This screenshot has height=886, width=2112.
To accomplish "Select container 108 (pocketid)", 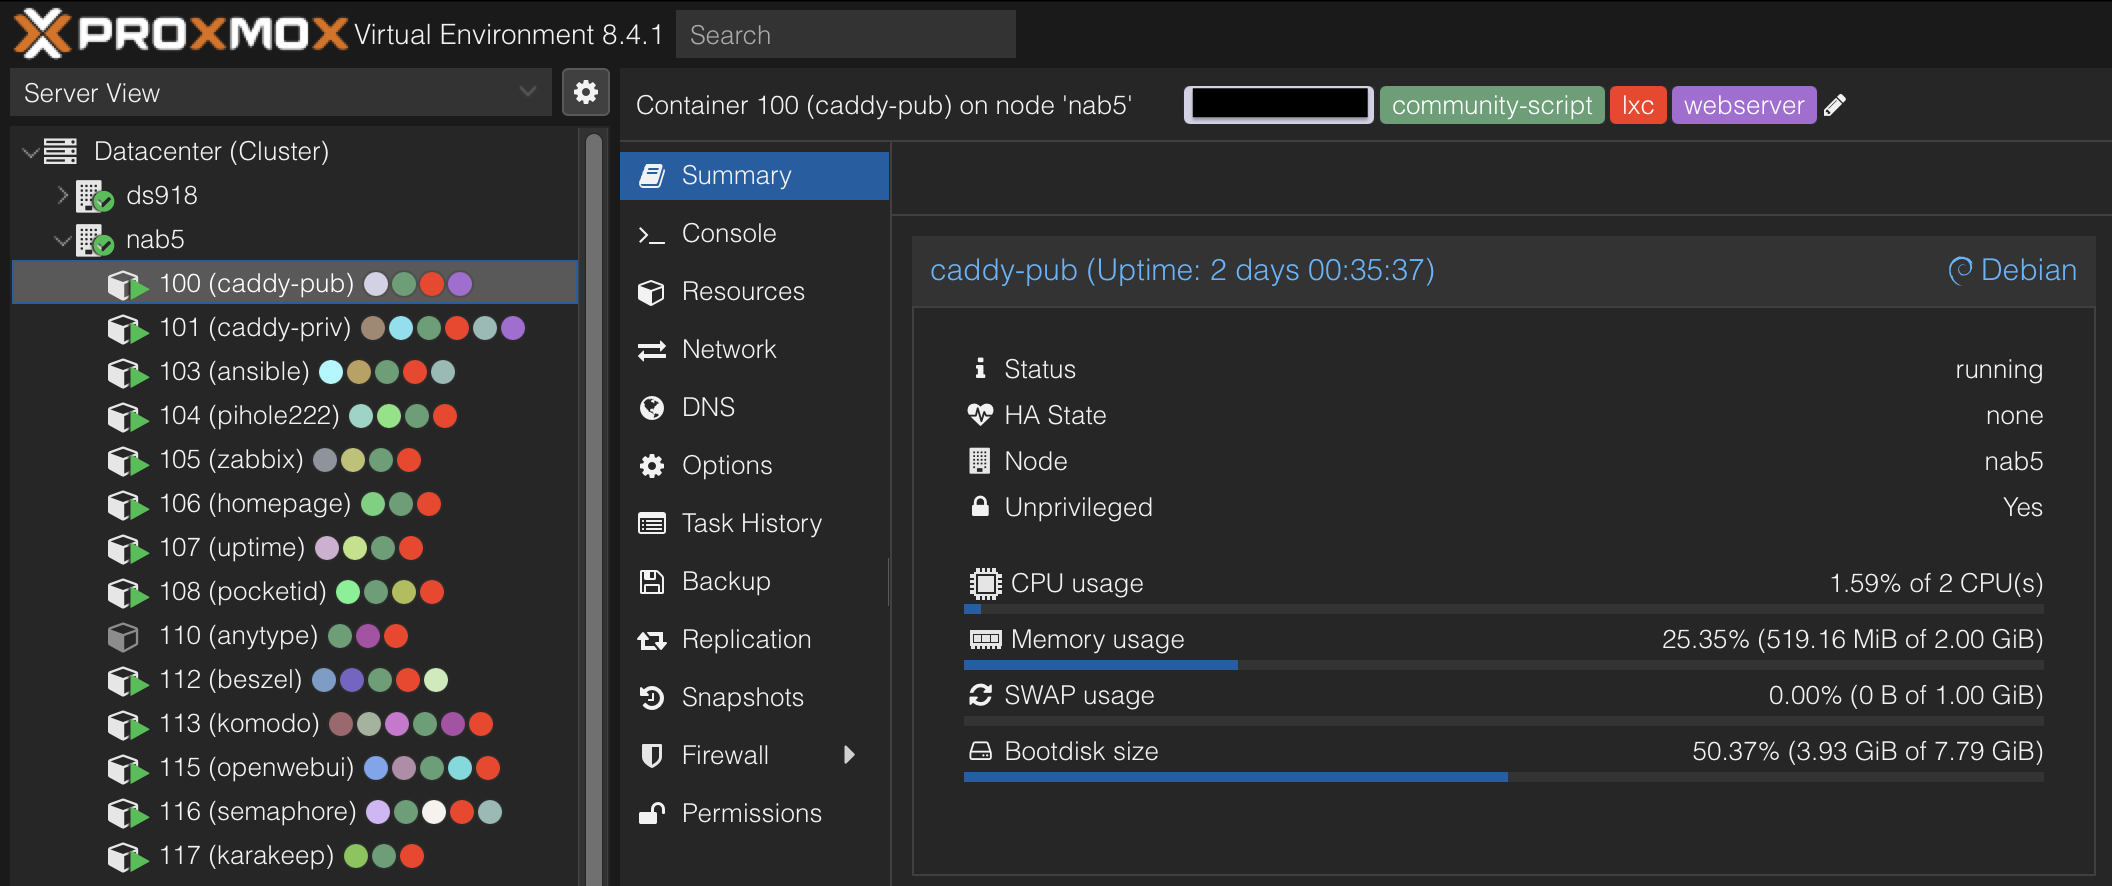I will (295, 592).
